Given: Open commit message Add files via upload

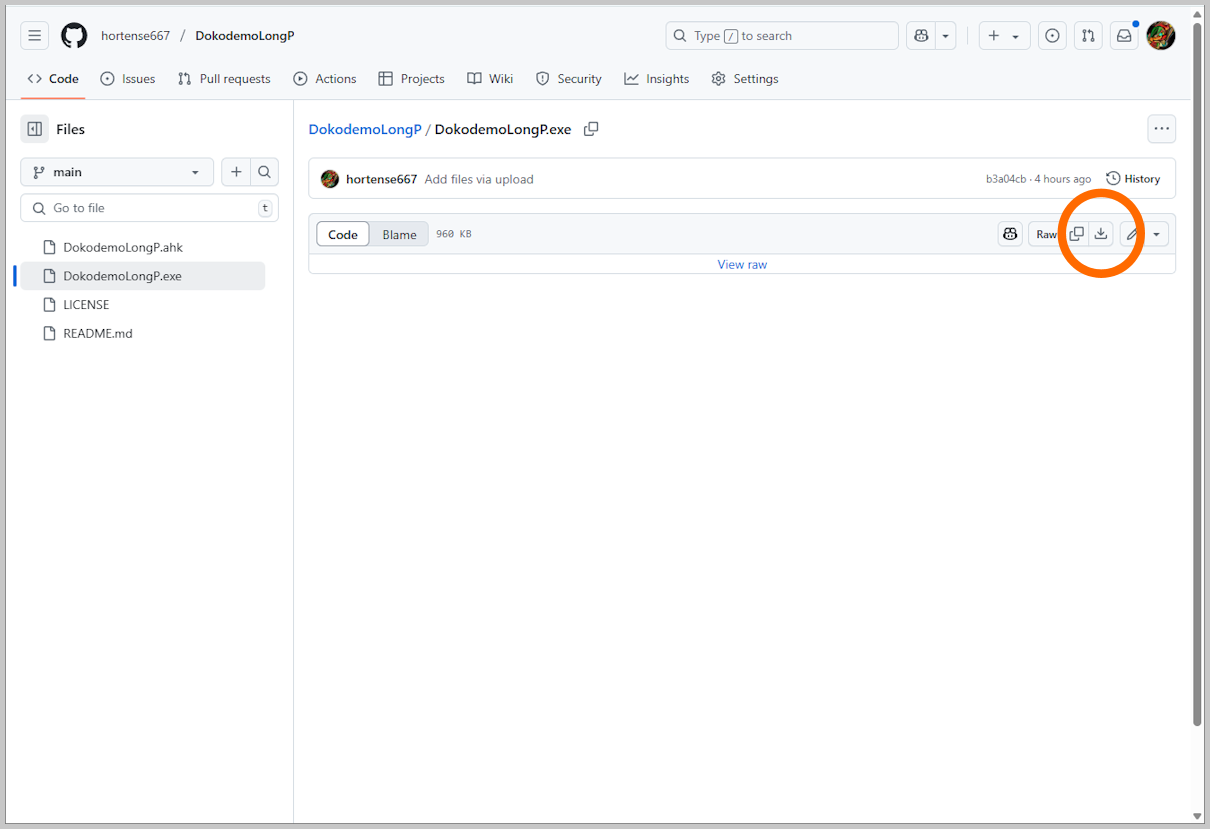Looking at the screenshot, I should [479, 179].
